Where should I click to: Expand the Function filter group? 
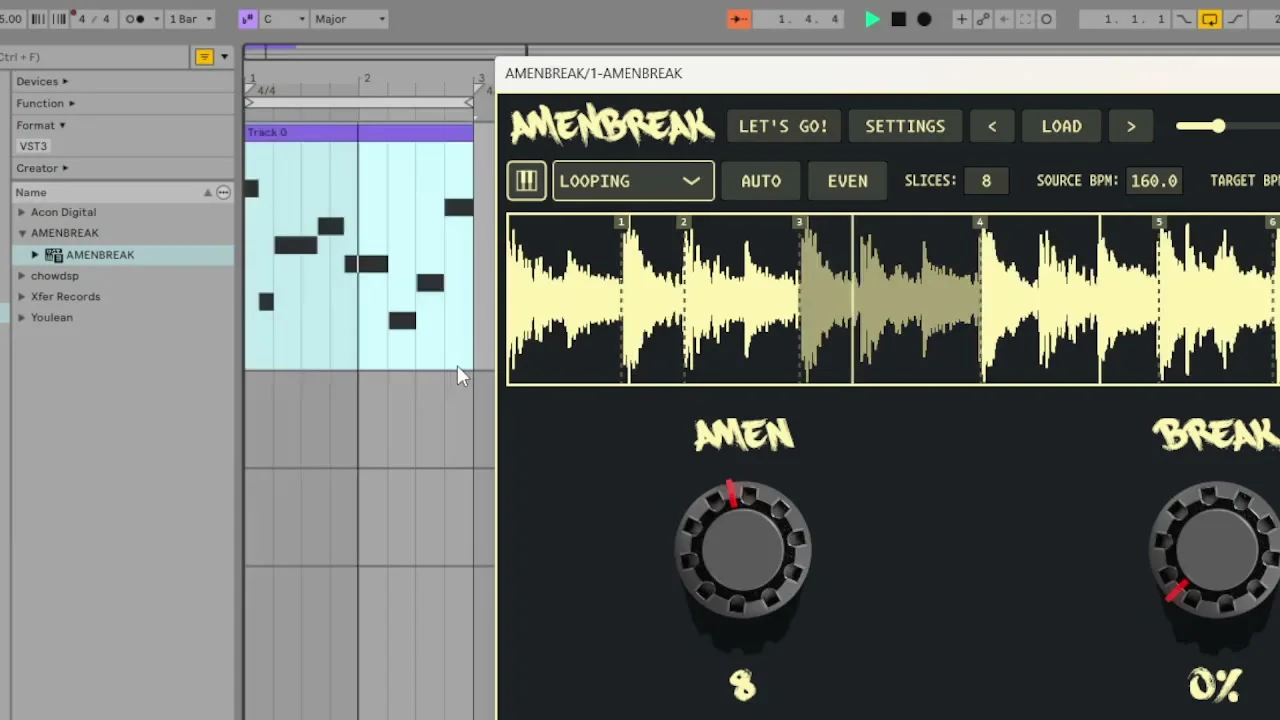[45, 103]
